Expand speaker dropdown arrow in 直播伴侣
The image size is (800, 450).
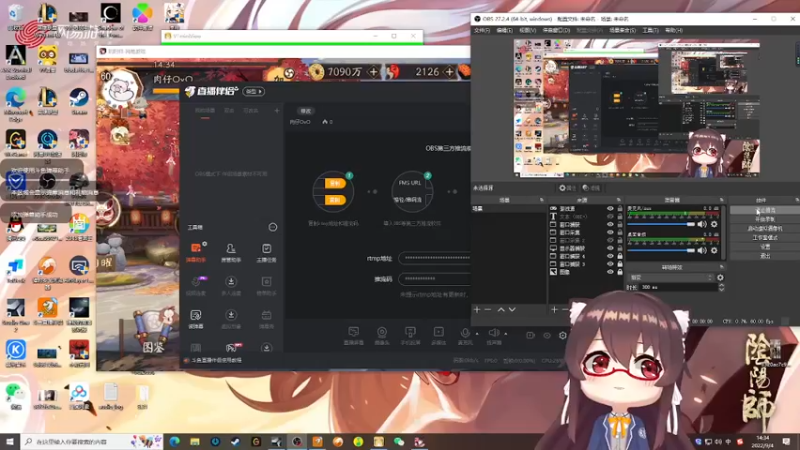click(x=506, y=334)
